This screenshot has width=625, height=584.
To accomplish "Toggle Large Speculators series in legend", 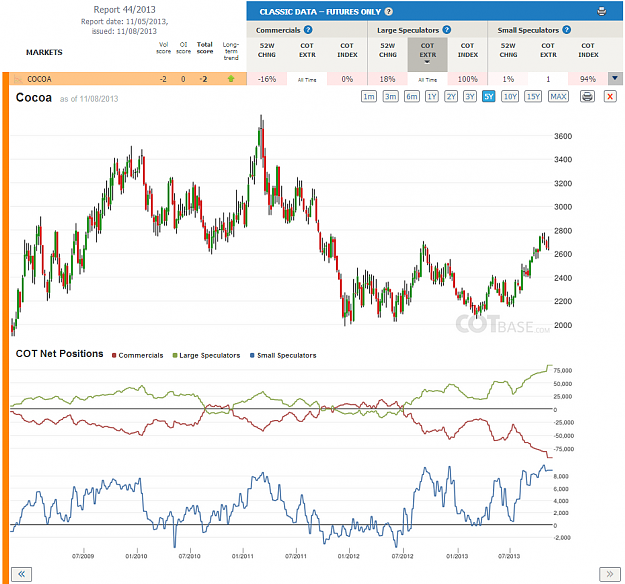I will tap(206, 355).
